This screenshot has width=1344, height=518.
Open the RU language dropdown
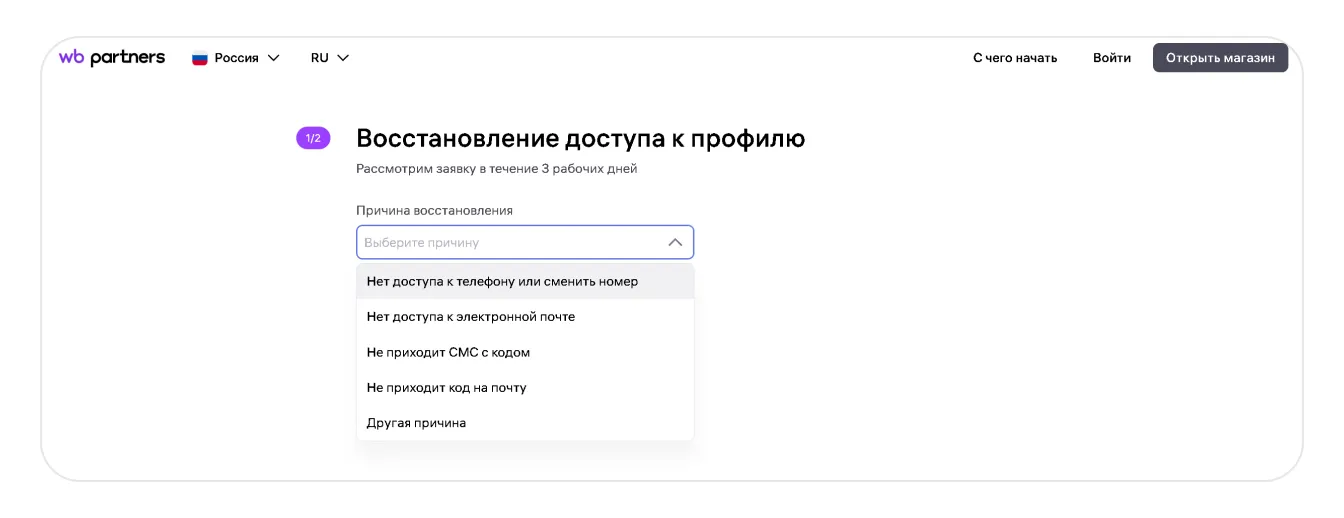pyautogui.click(x=329, y=58)
